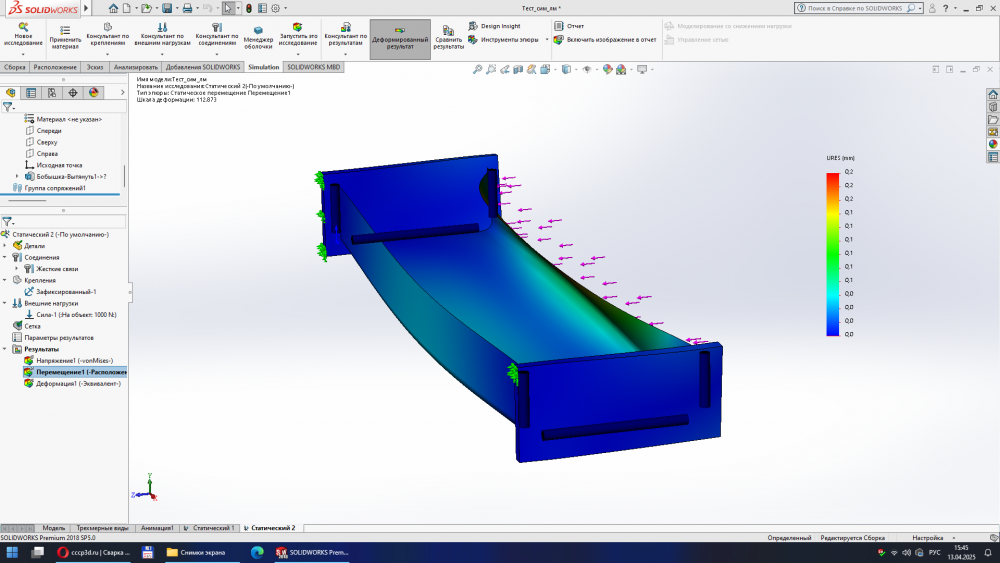Open Менеджер оболочки tool
The height and width of the screenshot is (563, 1000).
coord(258,32)
